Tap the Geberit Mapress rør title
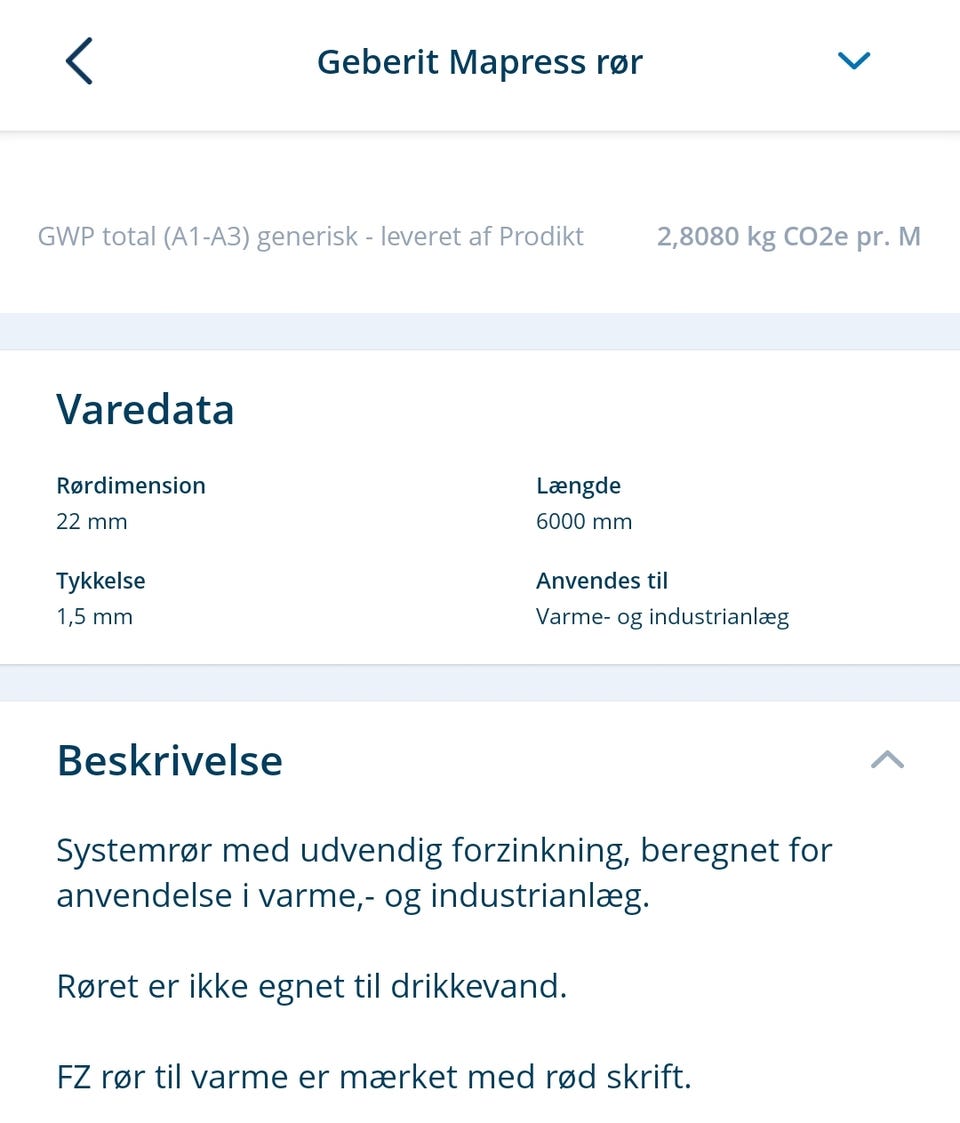The image size is (960, 1123). click(x=479, y=62)
